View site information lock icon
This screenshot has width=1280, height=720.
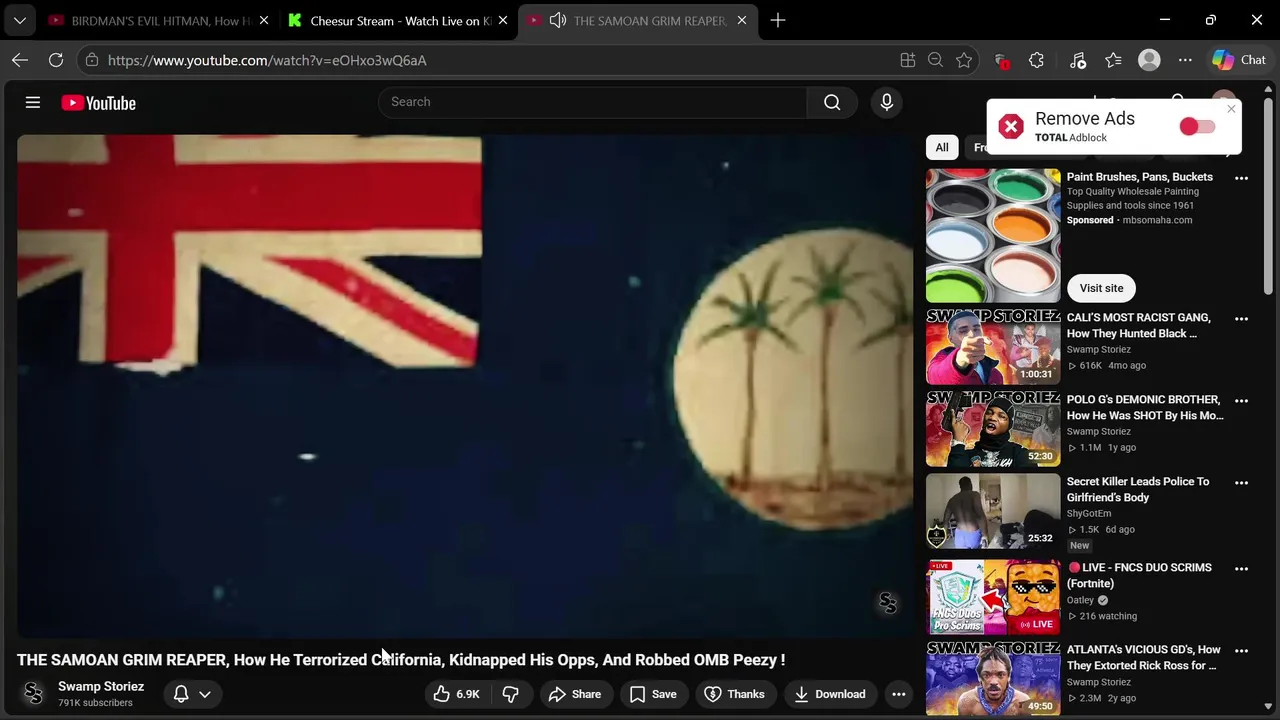[92, 60]
